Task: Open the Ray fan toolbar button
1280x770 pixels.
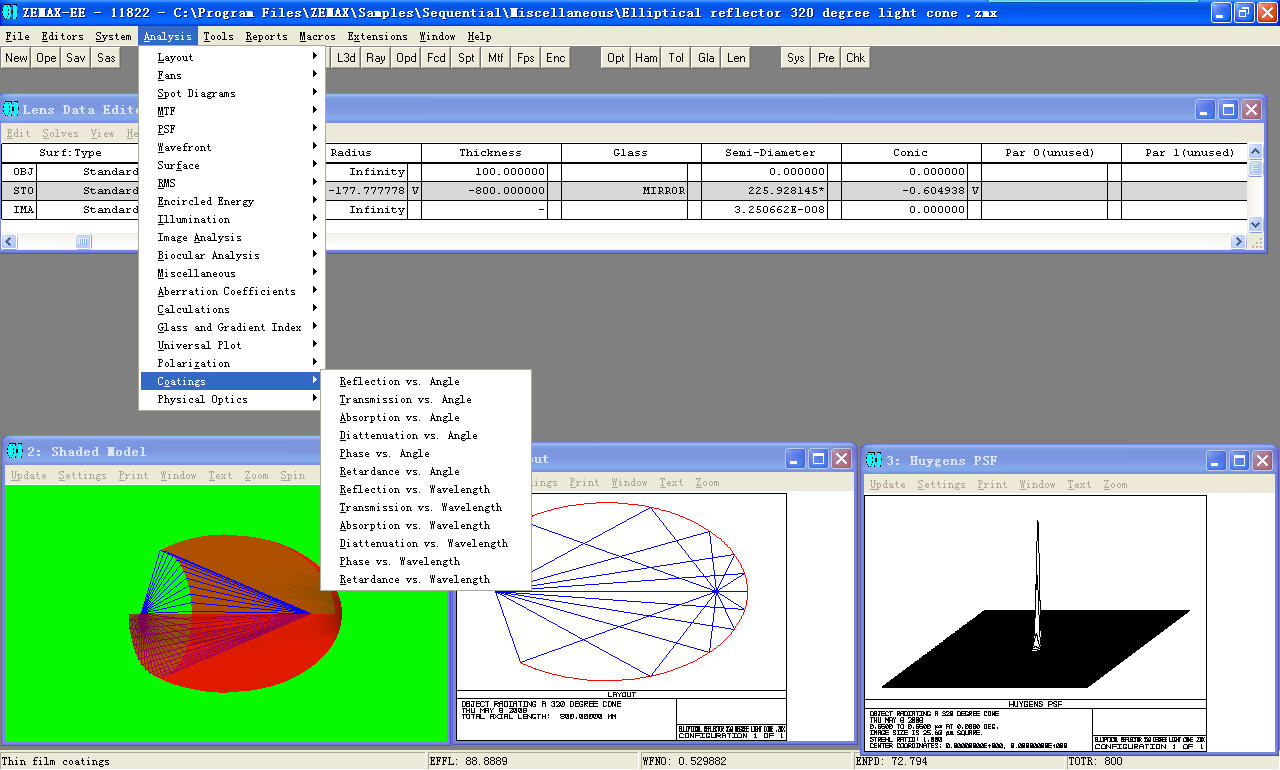Action: [376, 58]
